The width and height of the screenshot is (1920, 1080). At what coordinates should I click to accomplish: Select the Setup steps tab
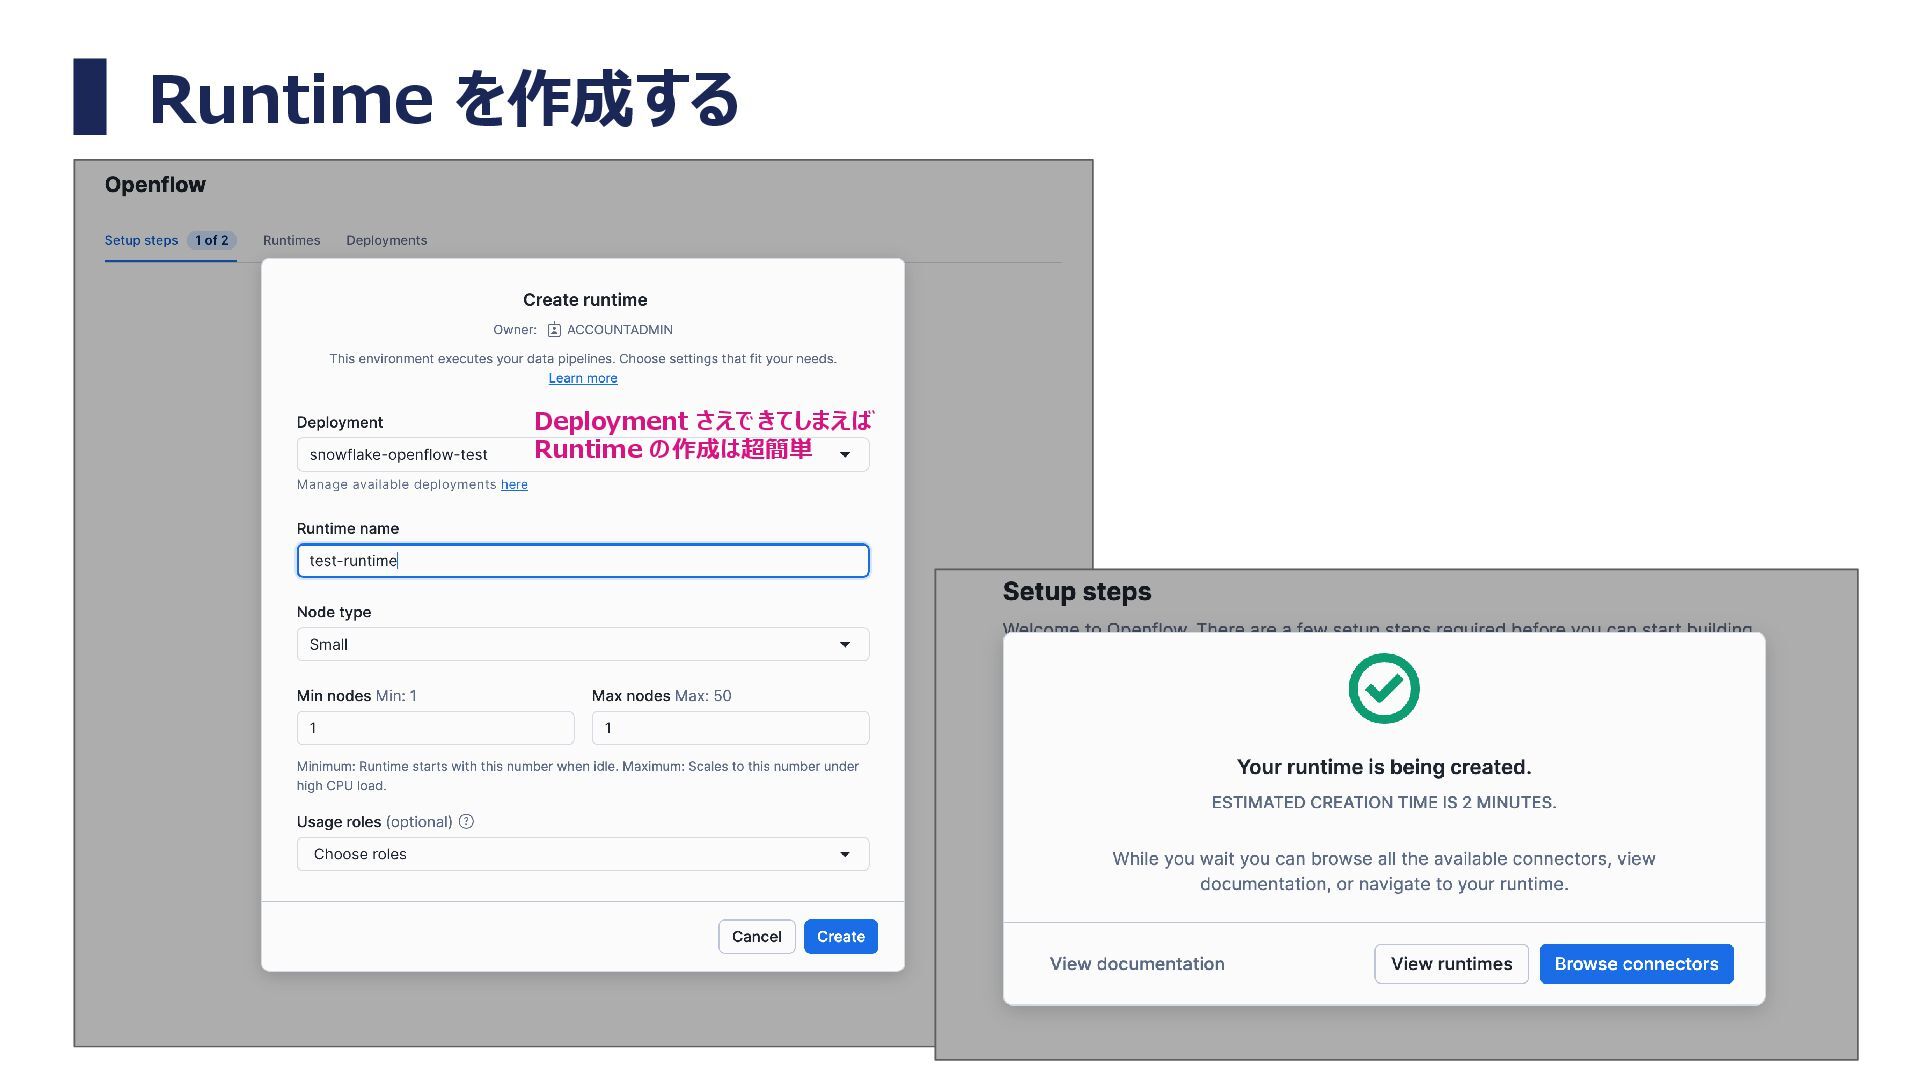click(141, 241)
